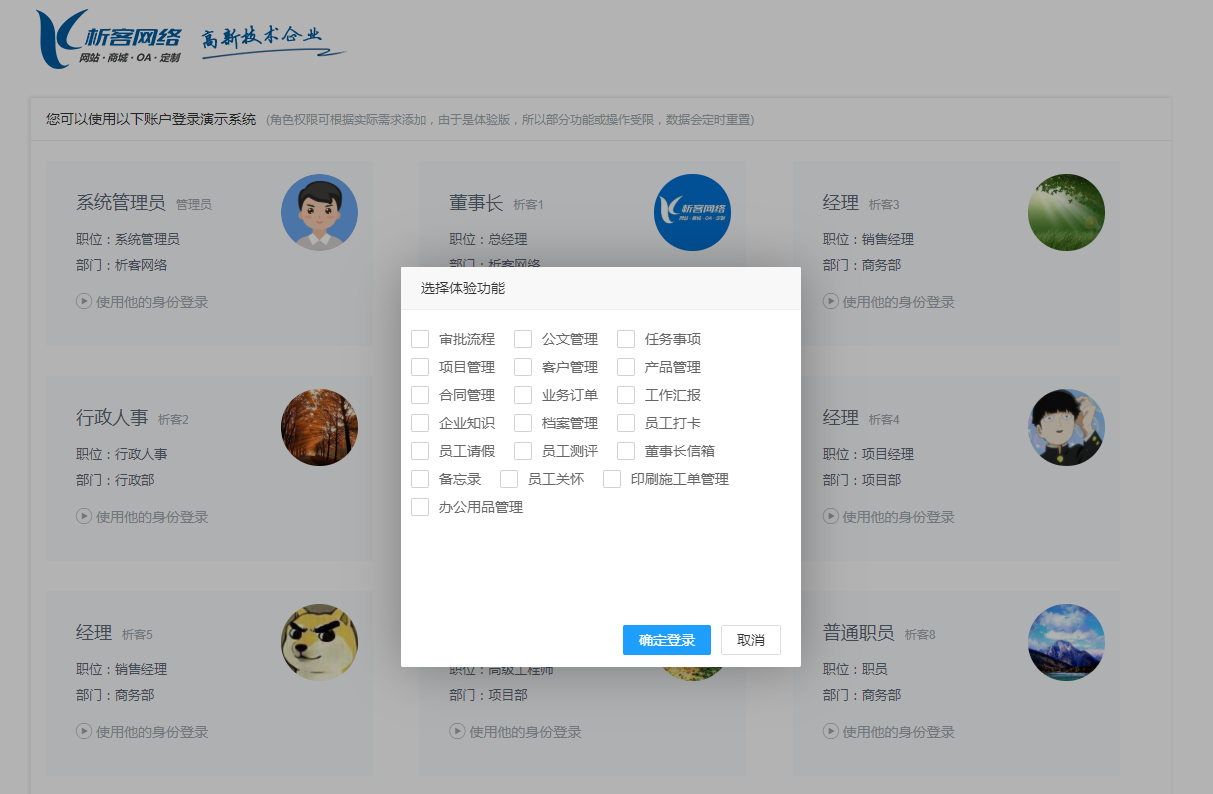Click the 职位：职员 text
Viewport: 1213px width, 794px height.
click(x=855, y=669)
